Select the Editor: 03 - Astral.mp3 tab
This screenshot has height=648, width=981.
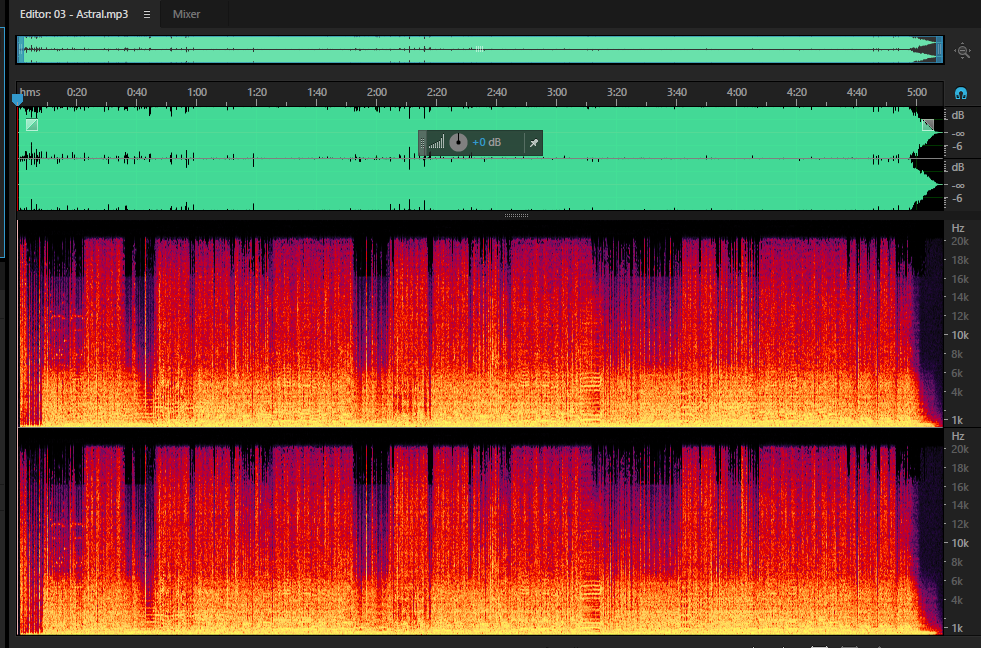click(x=74, y=14)
